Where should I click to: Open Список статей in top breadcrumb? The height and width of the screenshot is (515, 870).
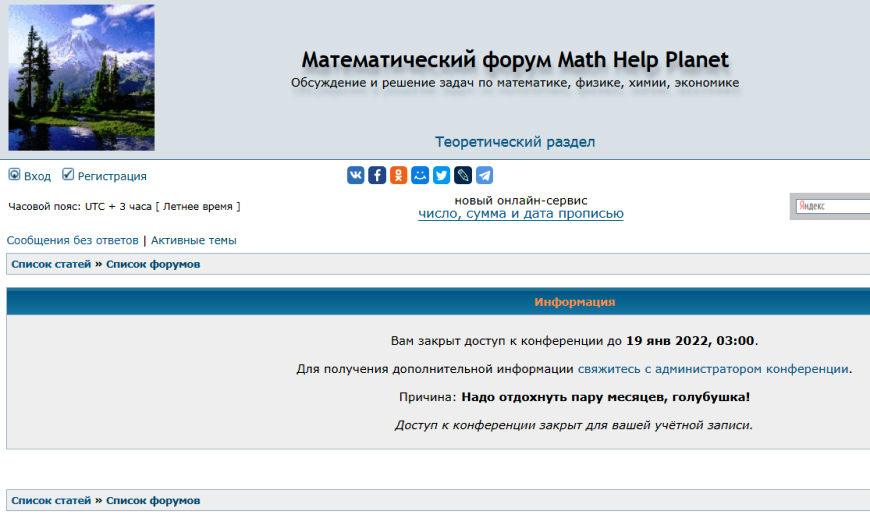click(51, 264)
